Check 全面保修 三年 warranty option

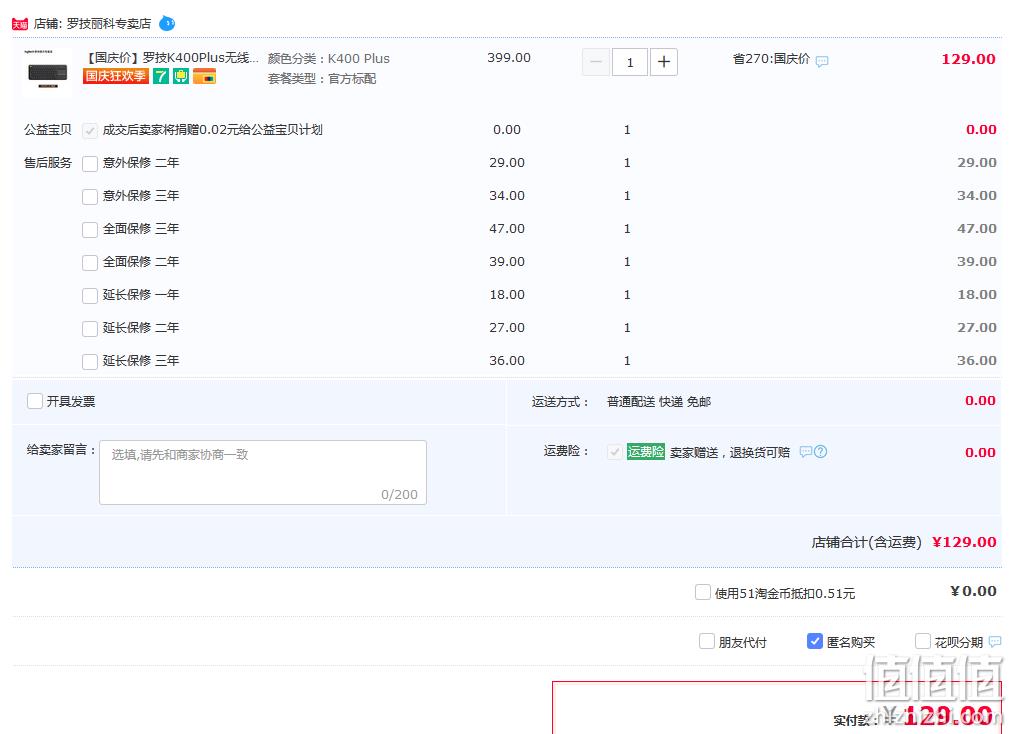coord(90,229)
